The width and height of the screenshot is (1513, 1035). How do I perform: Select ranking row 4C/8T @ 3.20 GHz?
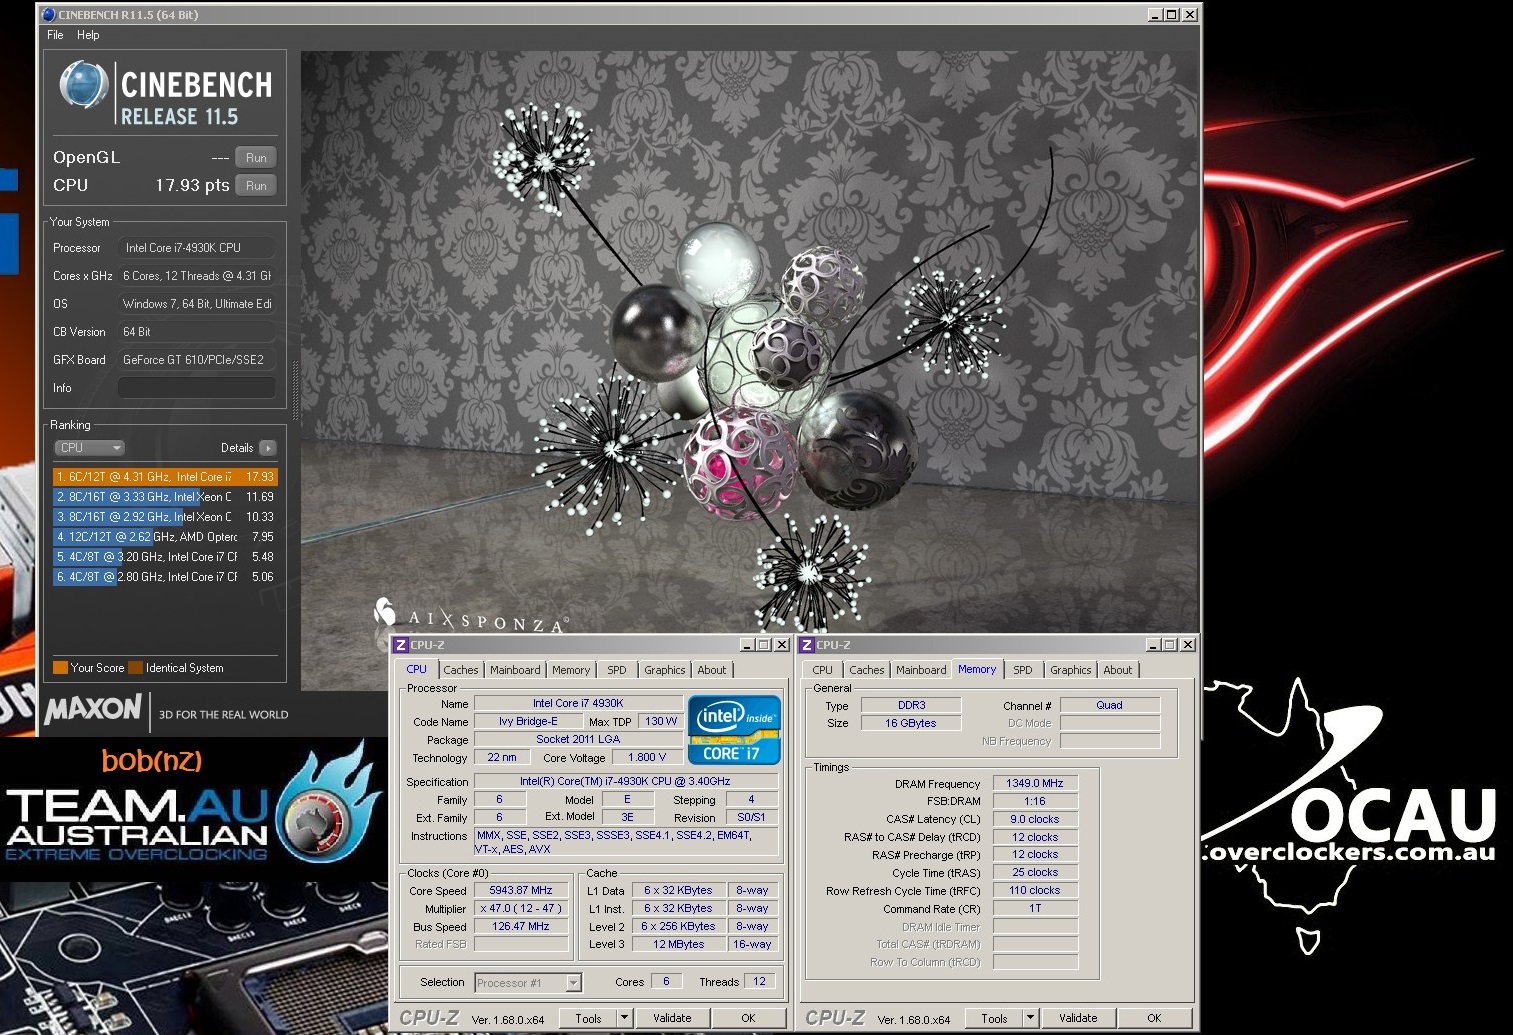click(x=165, y=557)
